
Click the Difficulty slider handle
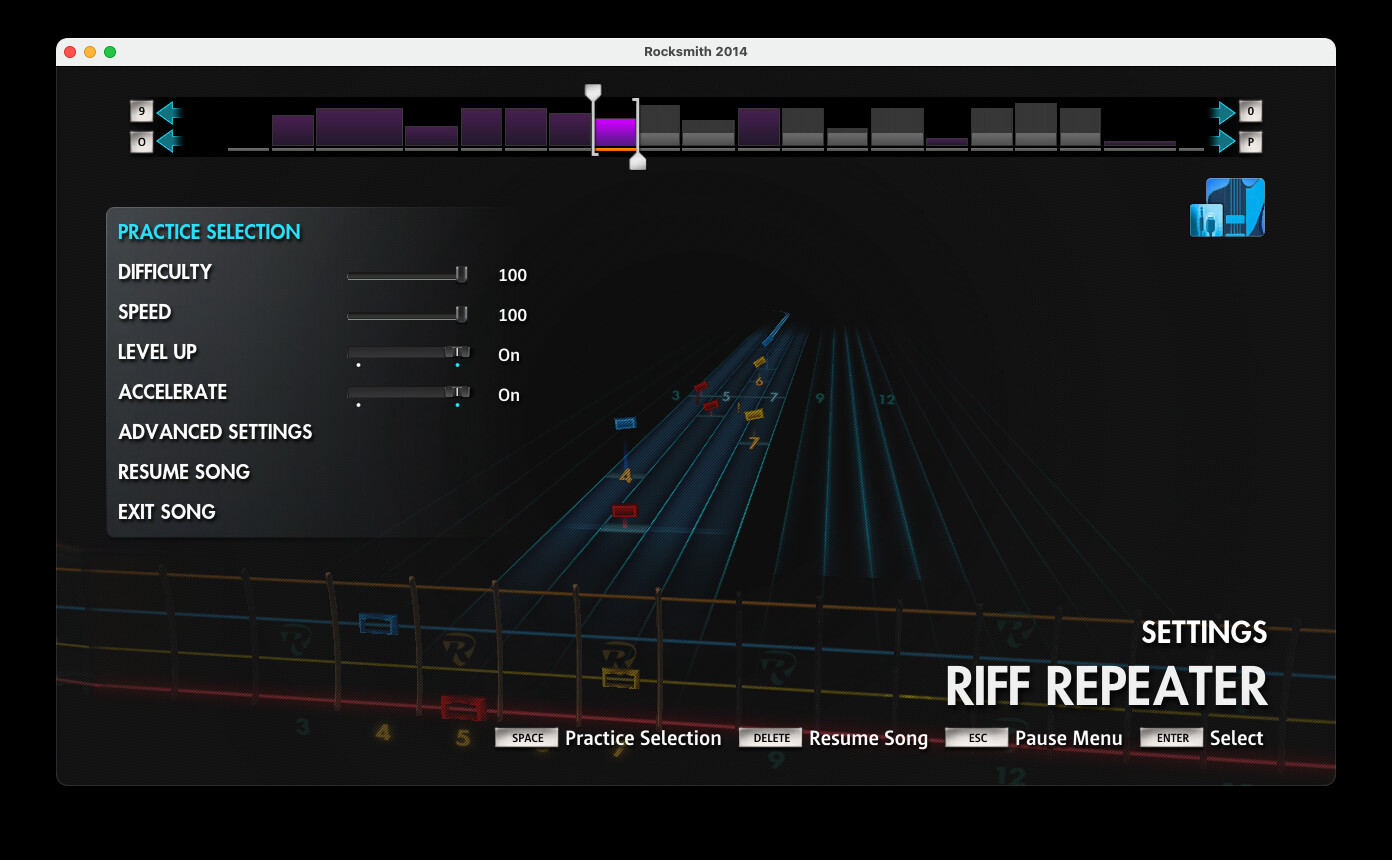point(461,274)
